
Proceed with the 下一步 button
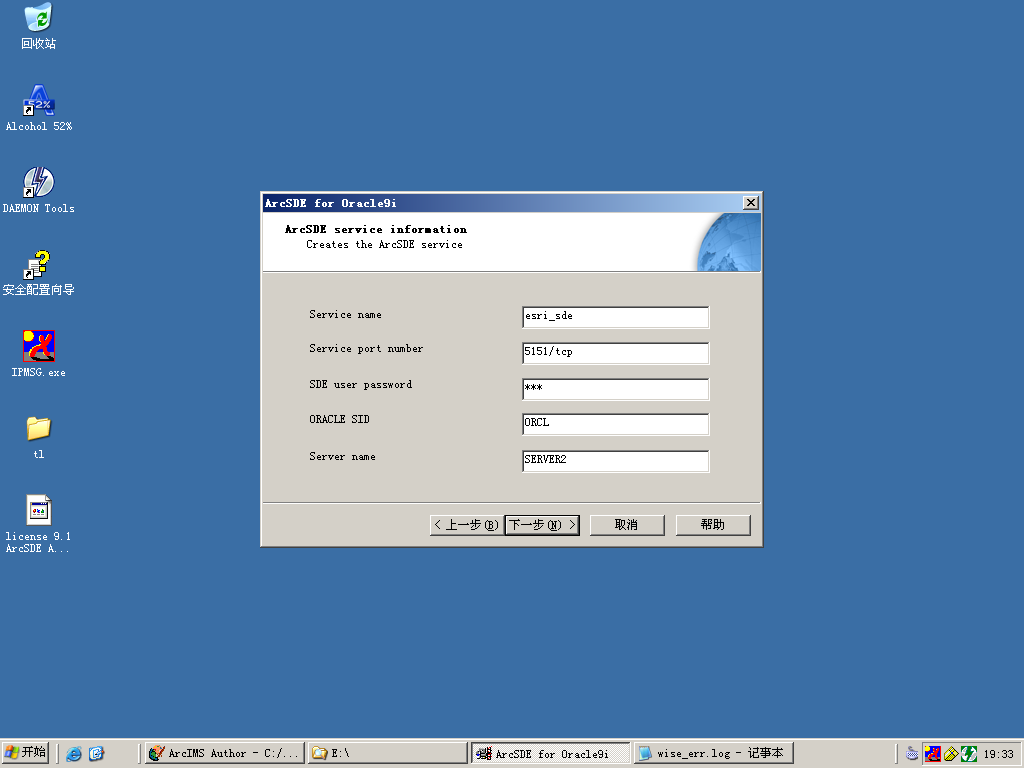(x=542, y=525)
